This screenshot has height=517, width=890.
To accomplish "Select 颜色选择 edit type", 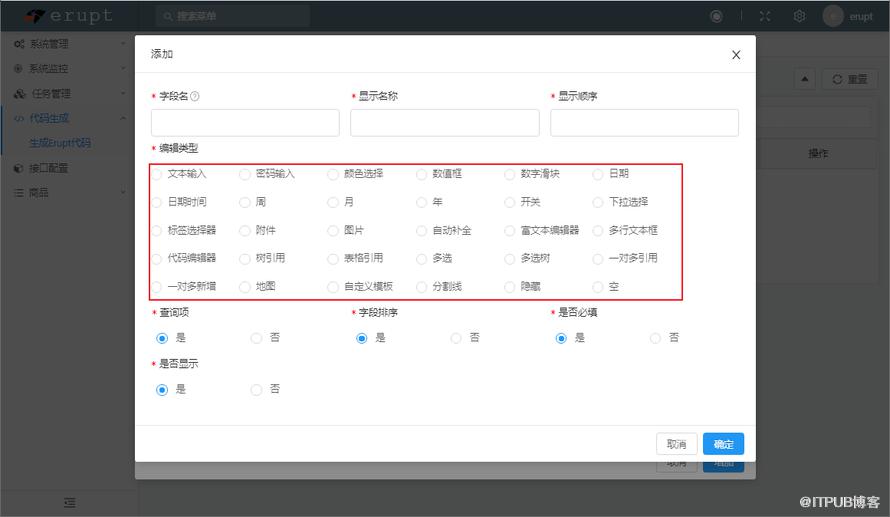I will click(x=333, y=174).
